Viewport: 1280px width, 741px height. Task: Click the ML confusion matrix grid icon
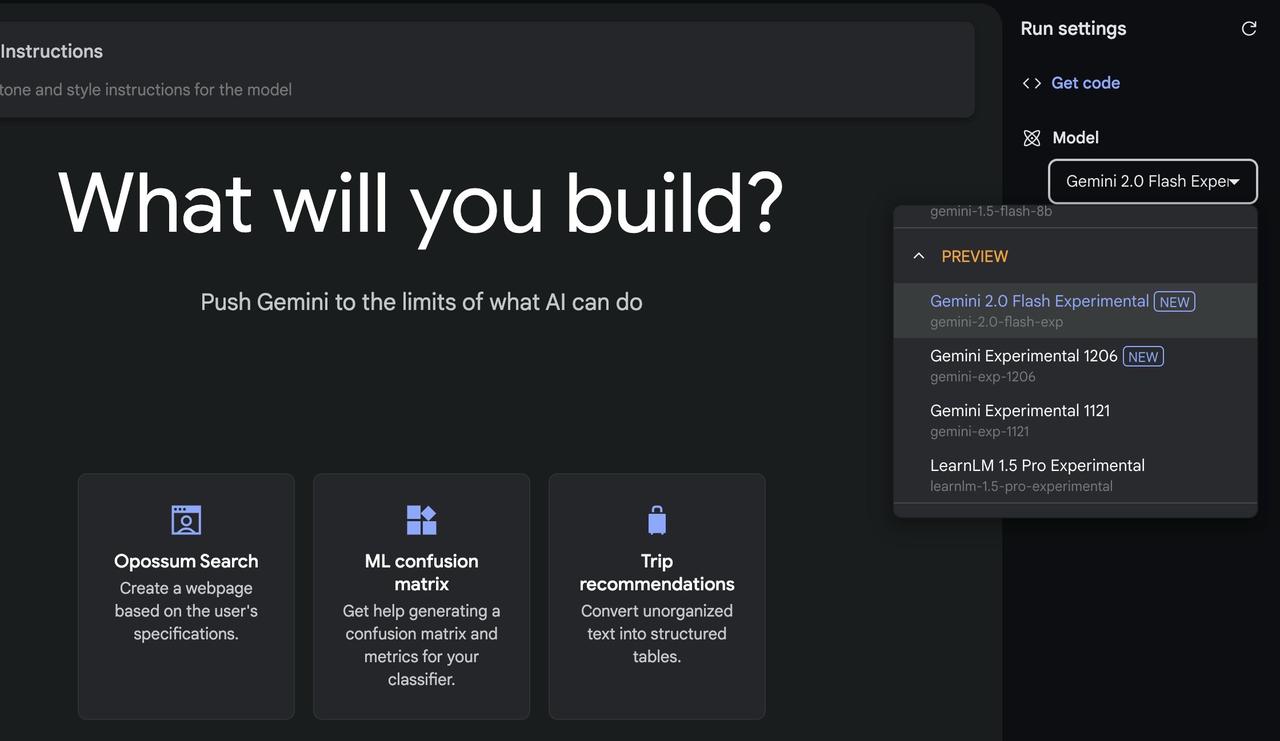pos(421,520)
